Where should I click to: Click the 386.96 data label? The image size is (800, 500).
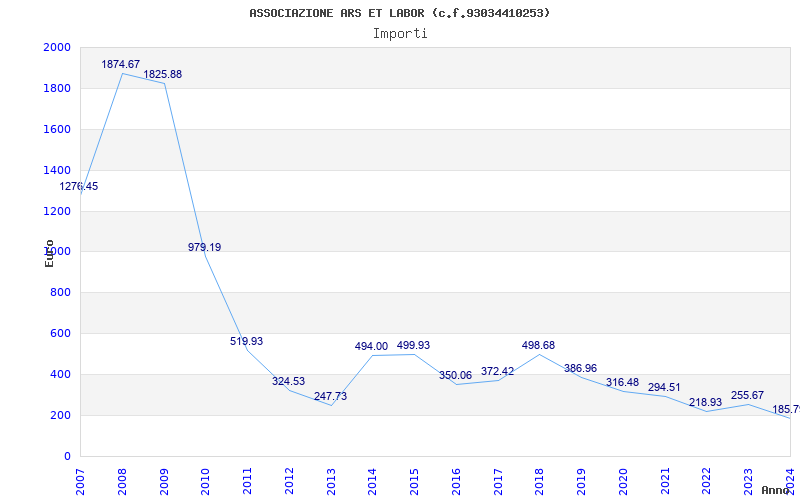pos(580,368)
